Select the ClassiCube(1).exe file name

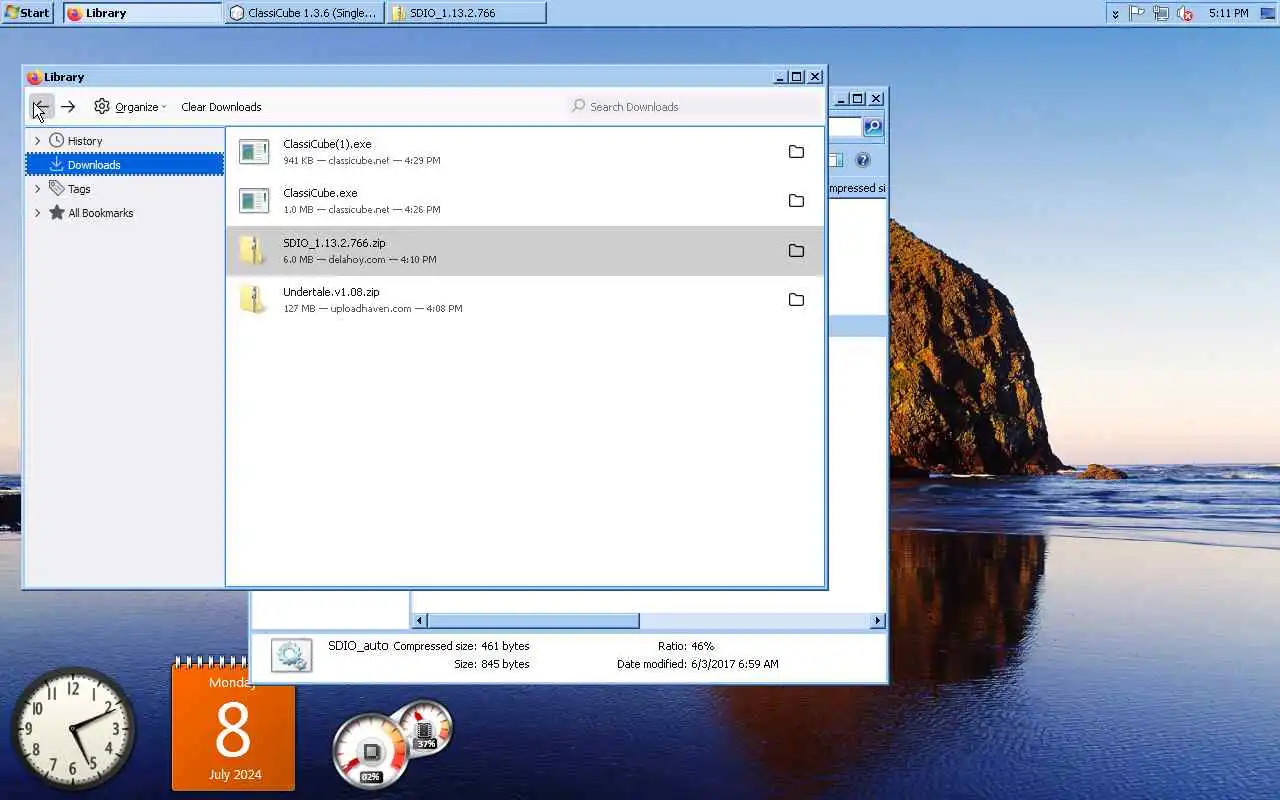point(327,144)
